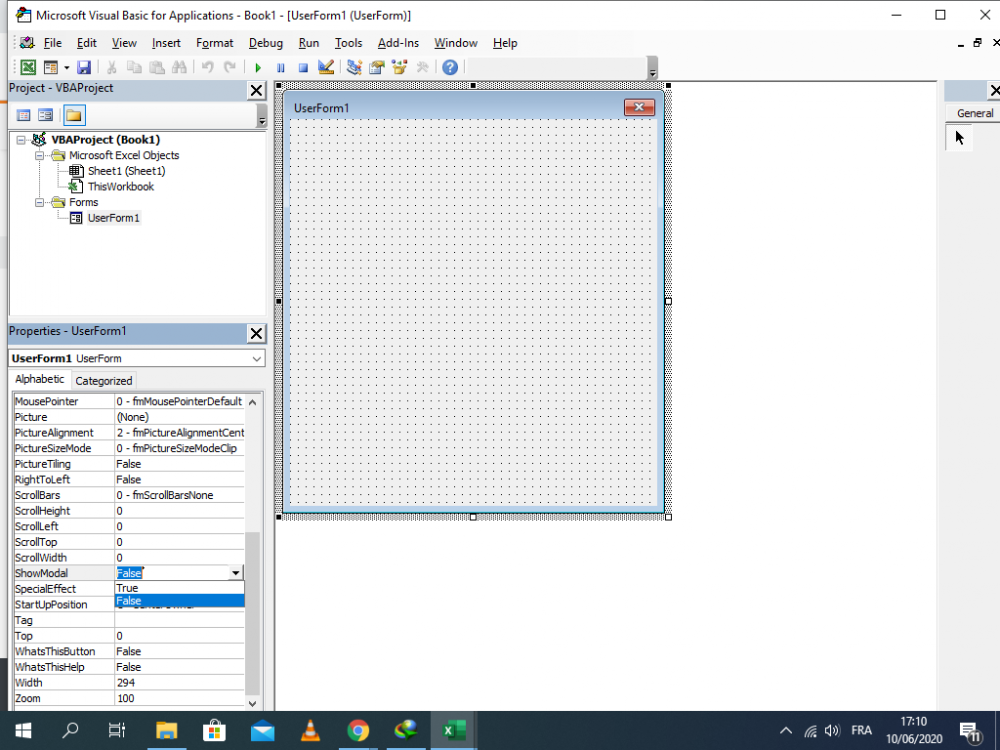Screen dimensions: 1000x750
Task: Switch to the Alphabetic properties tab
Action: [x=40, y=379]
